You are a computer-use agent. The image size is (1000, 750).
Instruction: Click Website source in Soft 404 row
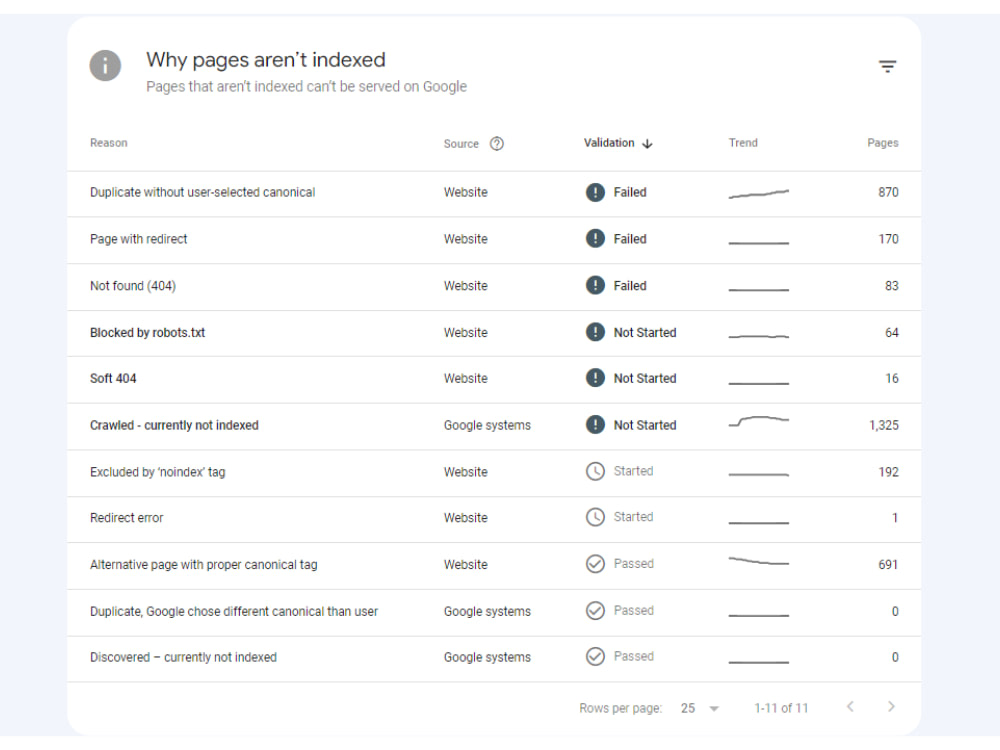(466, 378)
